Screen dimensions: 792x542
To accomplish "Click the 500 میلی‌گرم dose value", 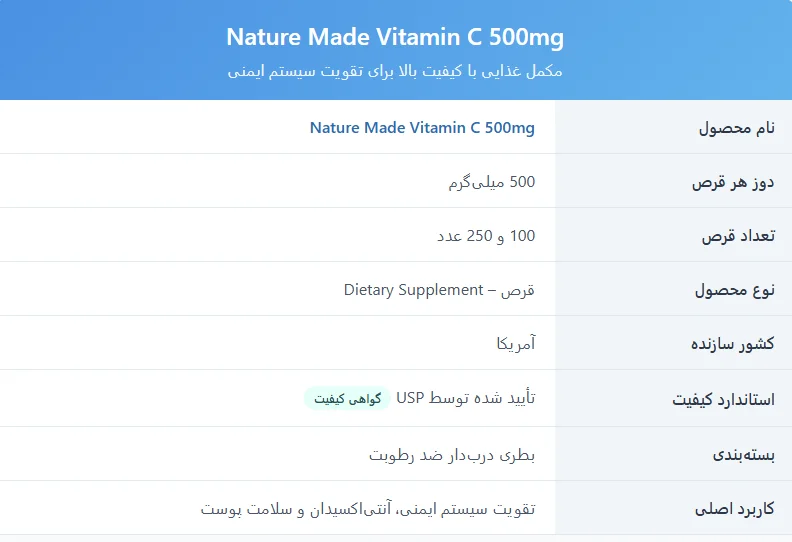I will pos(491,182).
